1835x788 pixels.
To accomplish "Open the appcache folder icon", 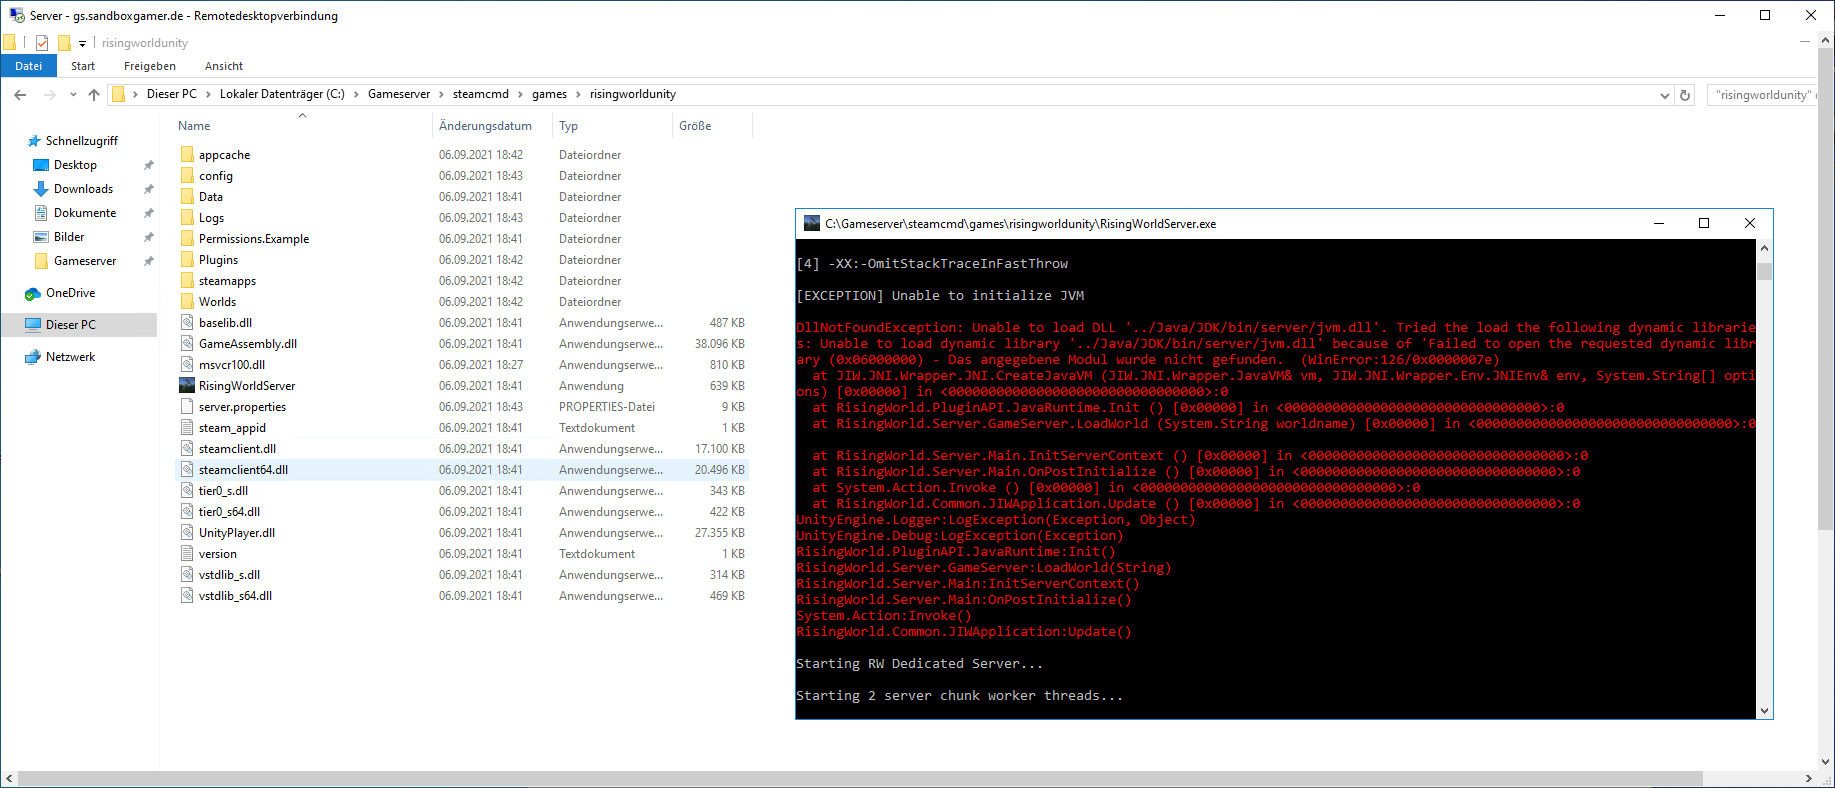I will point(187,155).
